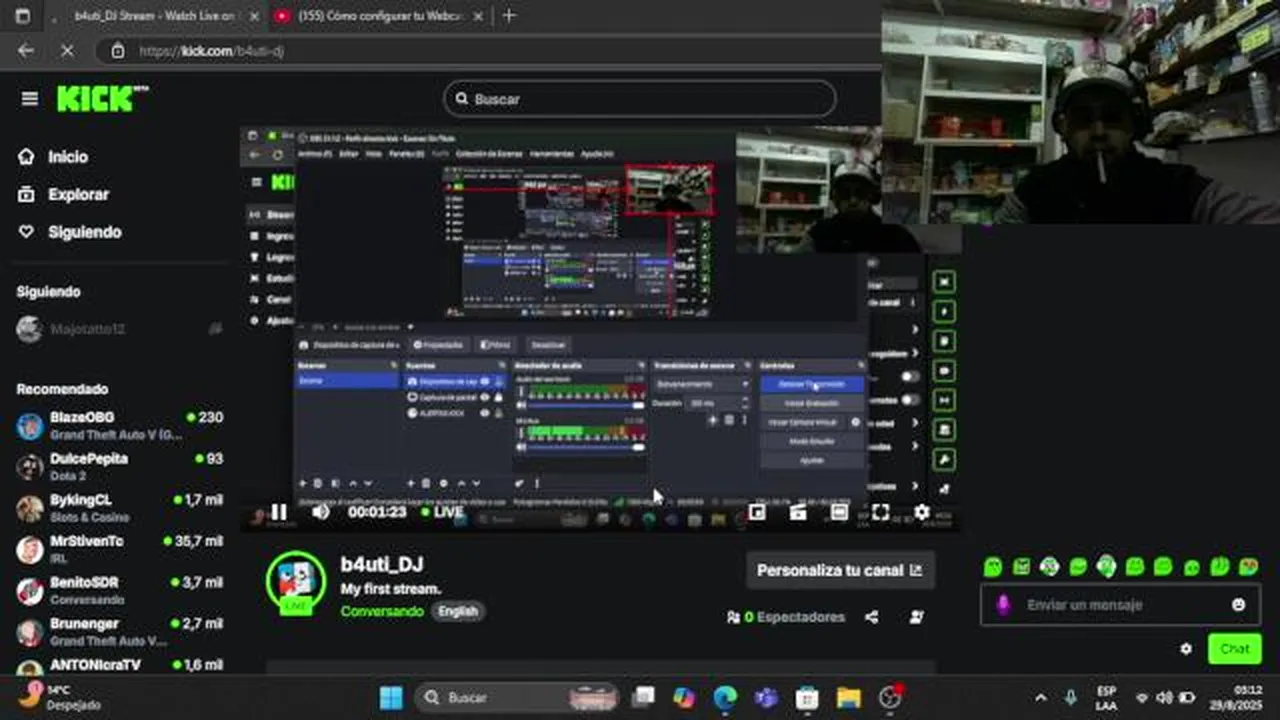Open File Explorer from taskbar
1280x720 pixels.
pyautogui.click(x=848, y=697)
